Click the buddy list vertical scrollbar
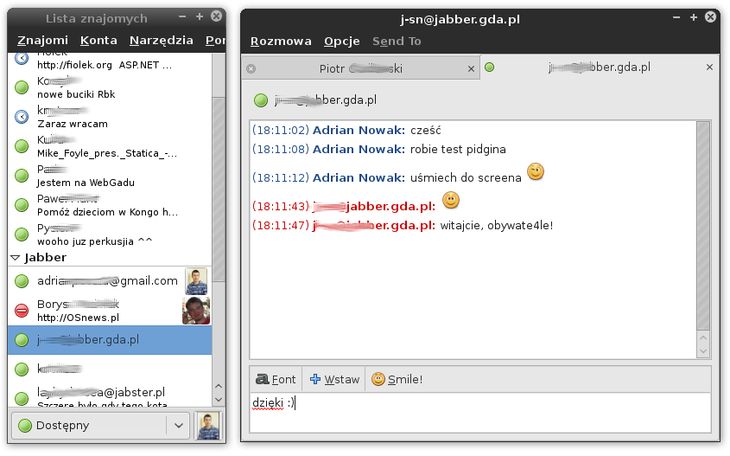 point(218,189)
